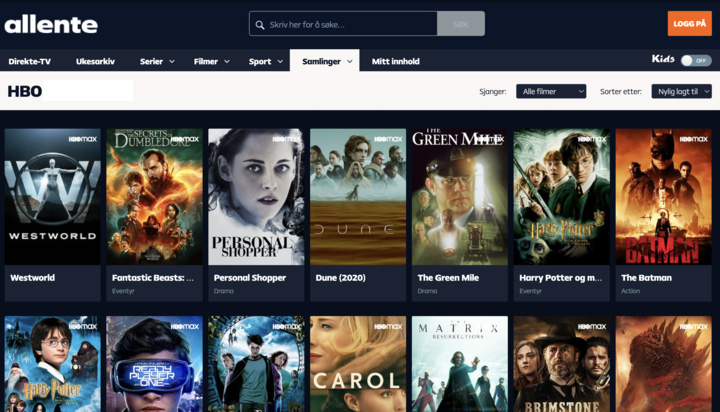The width and height of the screenshot is (720, 412).
Task: Click the Westworld title text
Action: tap(33, 277)
